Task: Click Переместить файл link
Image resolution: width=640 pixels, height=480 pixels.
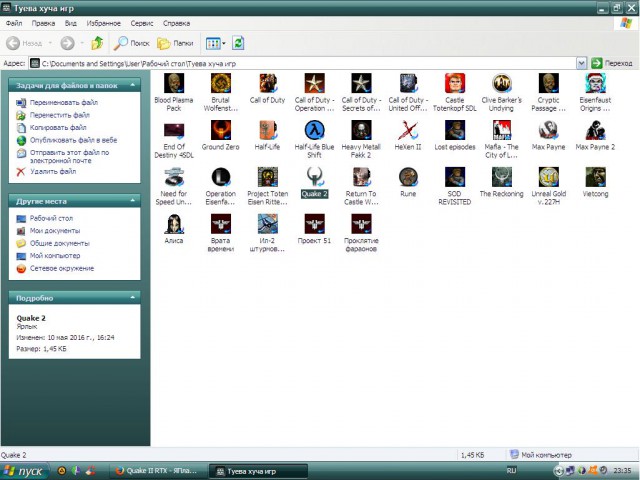Action: coord(60,115)
